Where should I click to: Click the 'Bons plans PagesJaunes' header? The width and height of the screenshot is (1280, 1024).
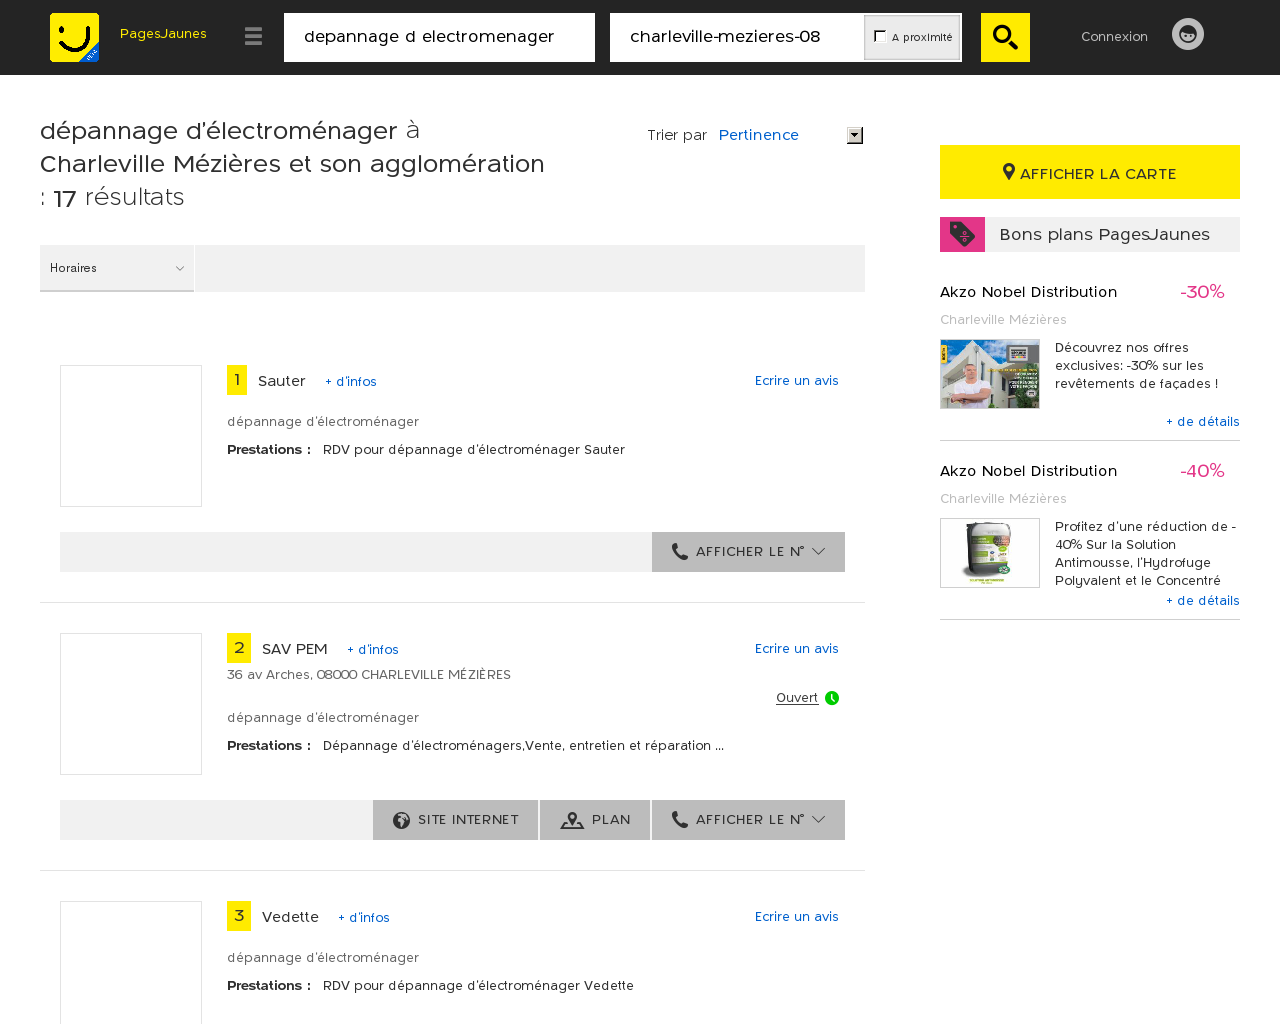pyautogui.click(x=1104, y=234)
